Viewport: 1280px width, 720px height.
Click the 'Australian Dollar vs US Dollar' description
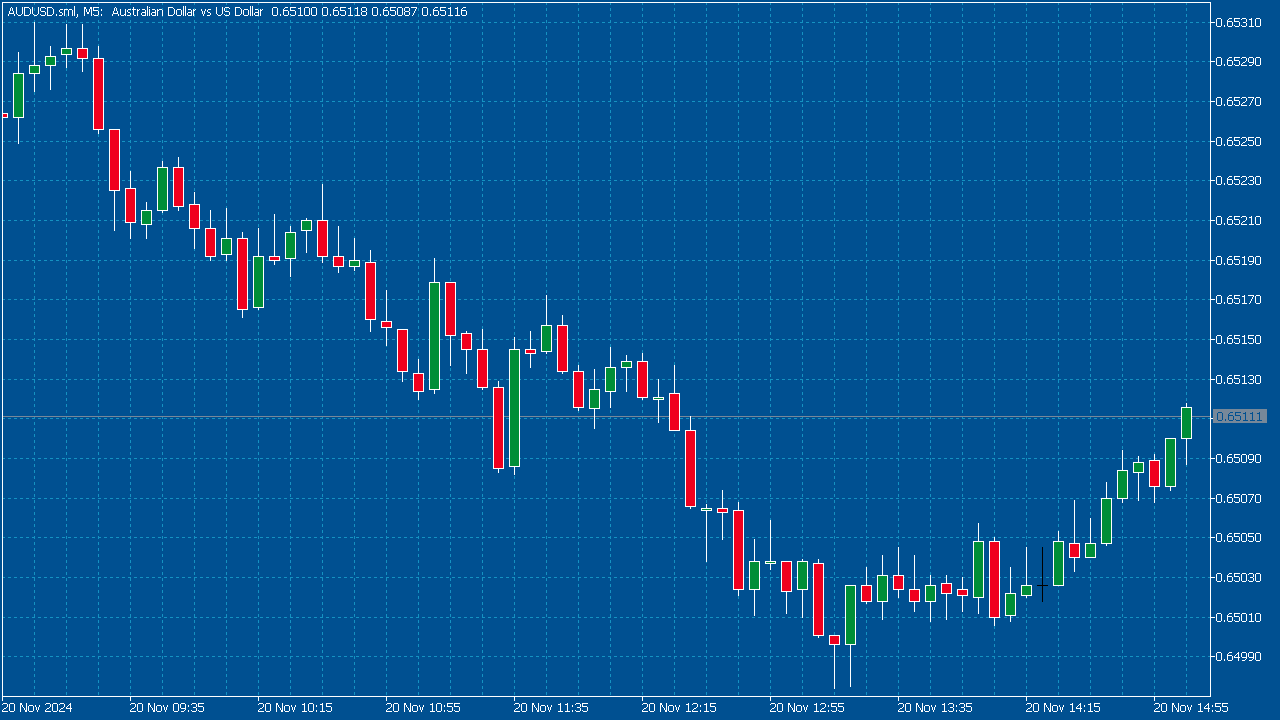pyautogui.click(x=188, y=11)
